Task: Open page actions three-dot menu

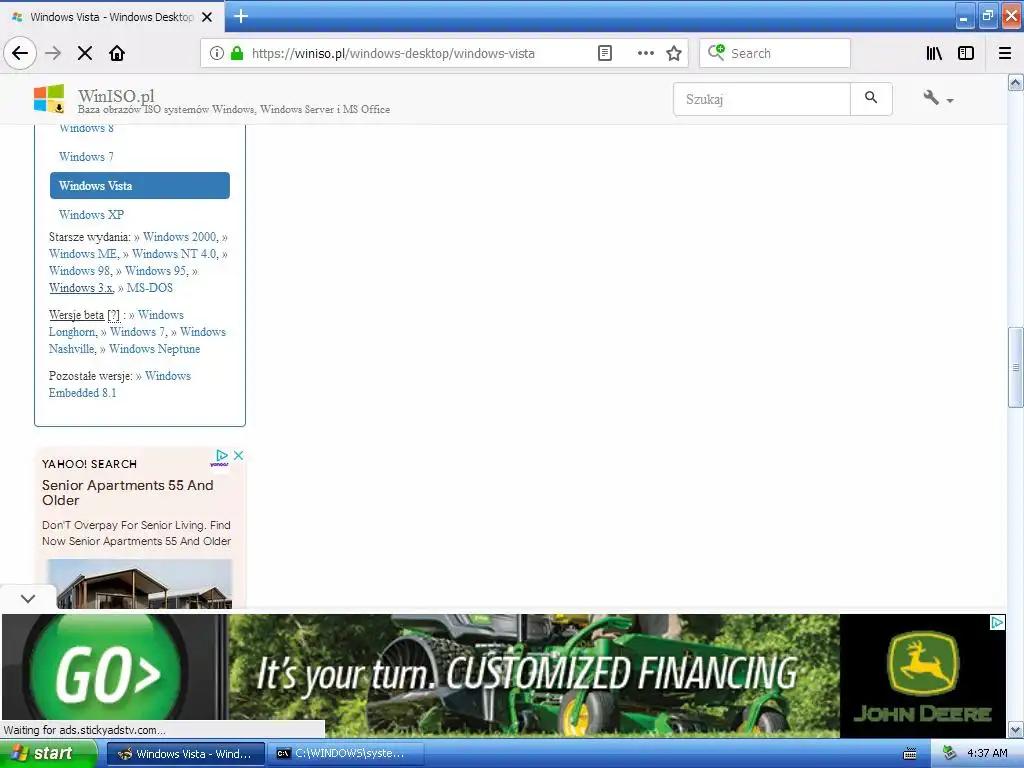Action: click(646, 53)
